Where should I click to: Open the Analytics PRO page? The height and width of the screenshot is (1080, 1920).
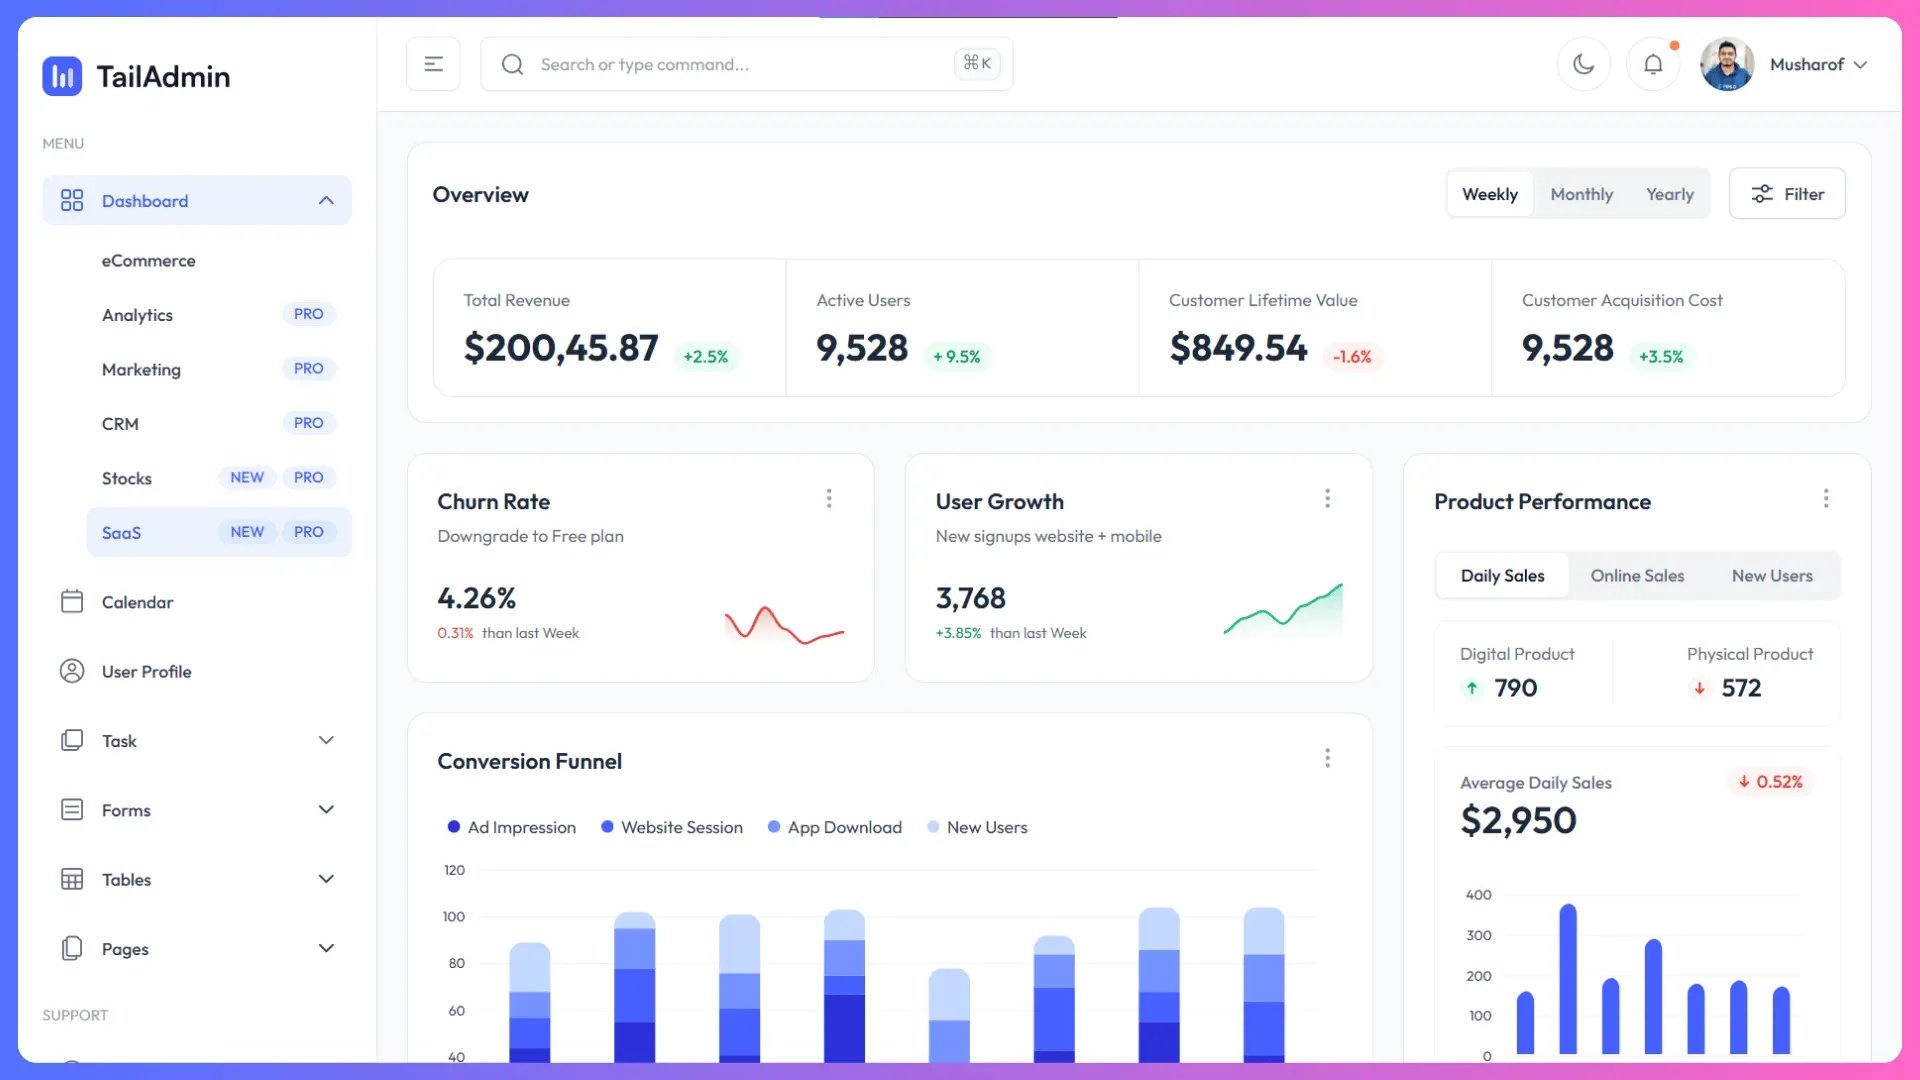pyautogui.click(x=137, y=314)
